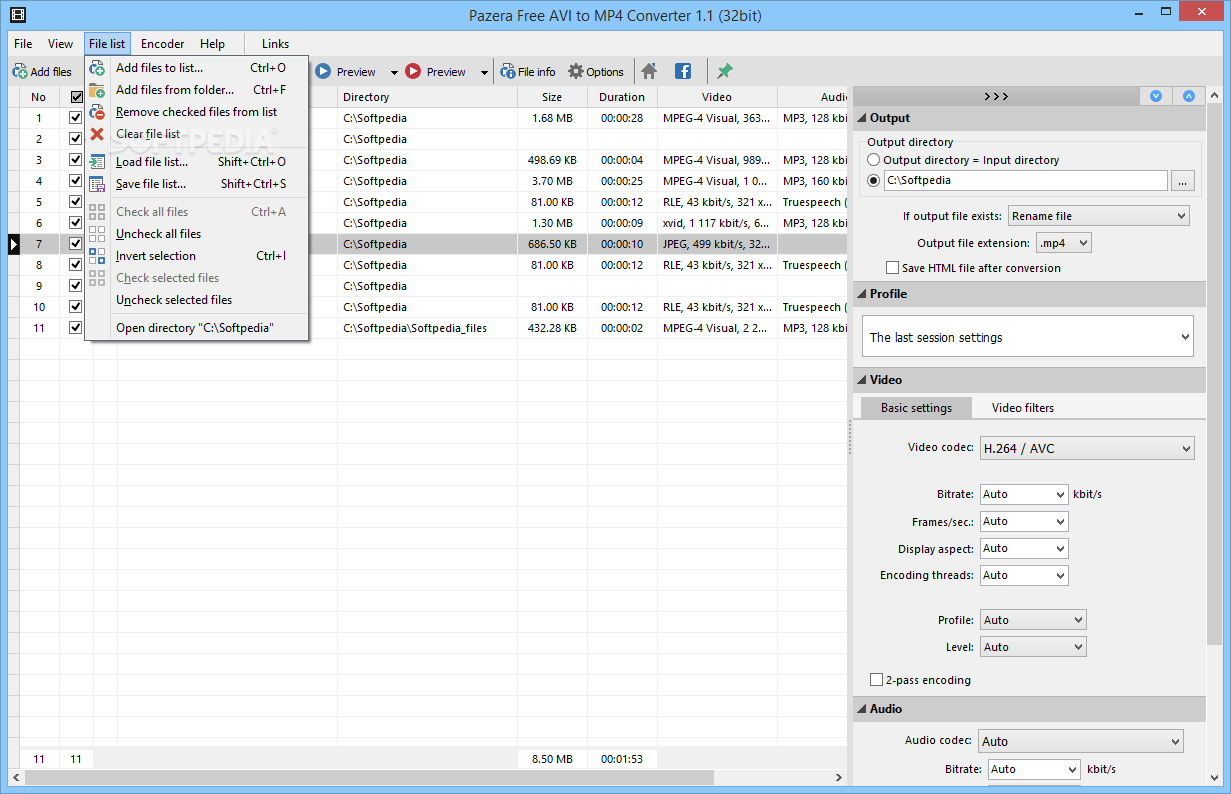Select Output directory = Input directory radio
Screen dimensions: 1231x794
coord(874,160)
